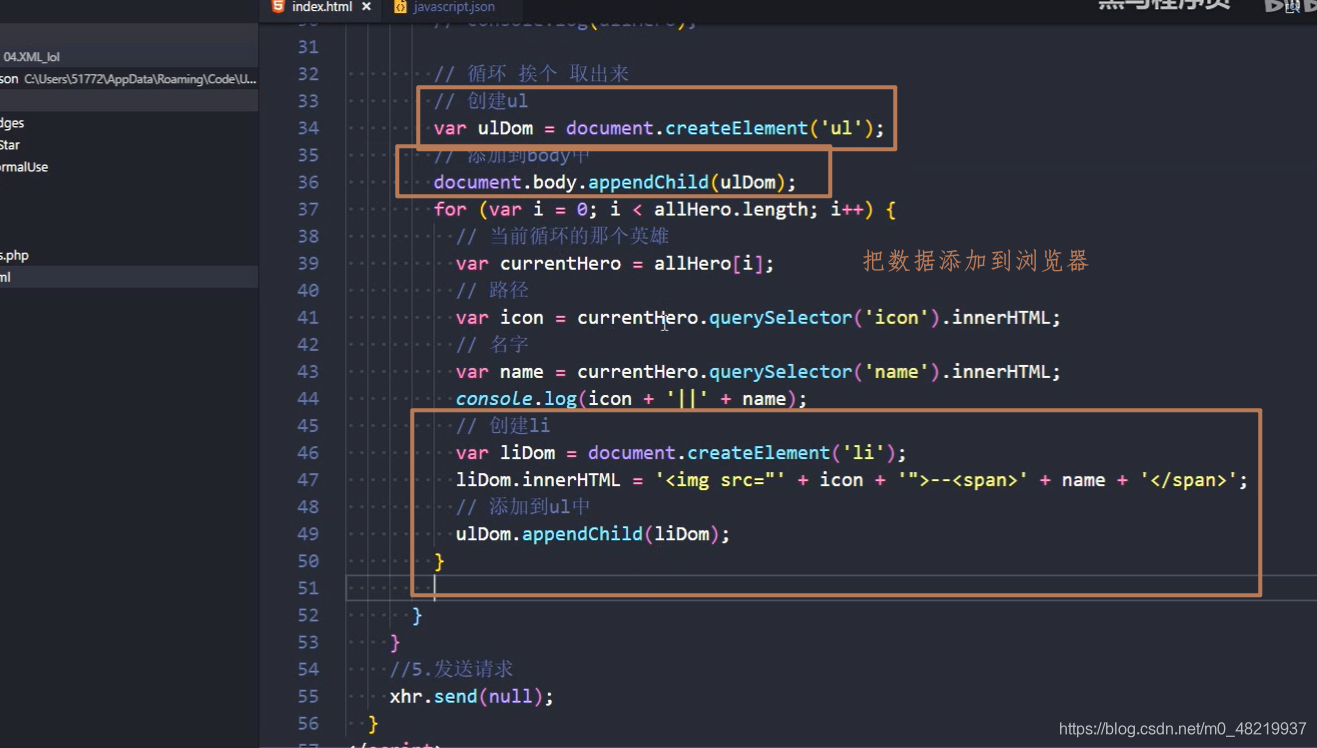Click 'allHero.length' in the for loop
1317x748 pixels.
(731, 209)
